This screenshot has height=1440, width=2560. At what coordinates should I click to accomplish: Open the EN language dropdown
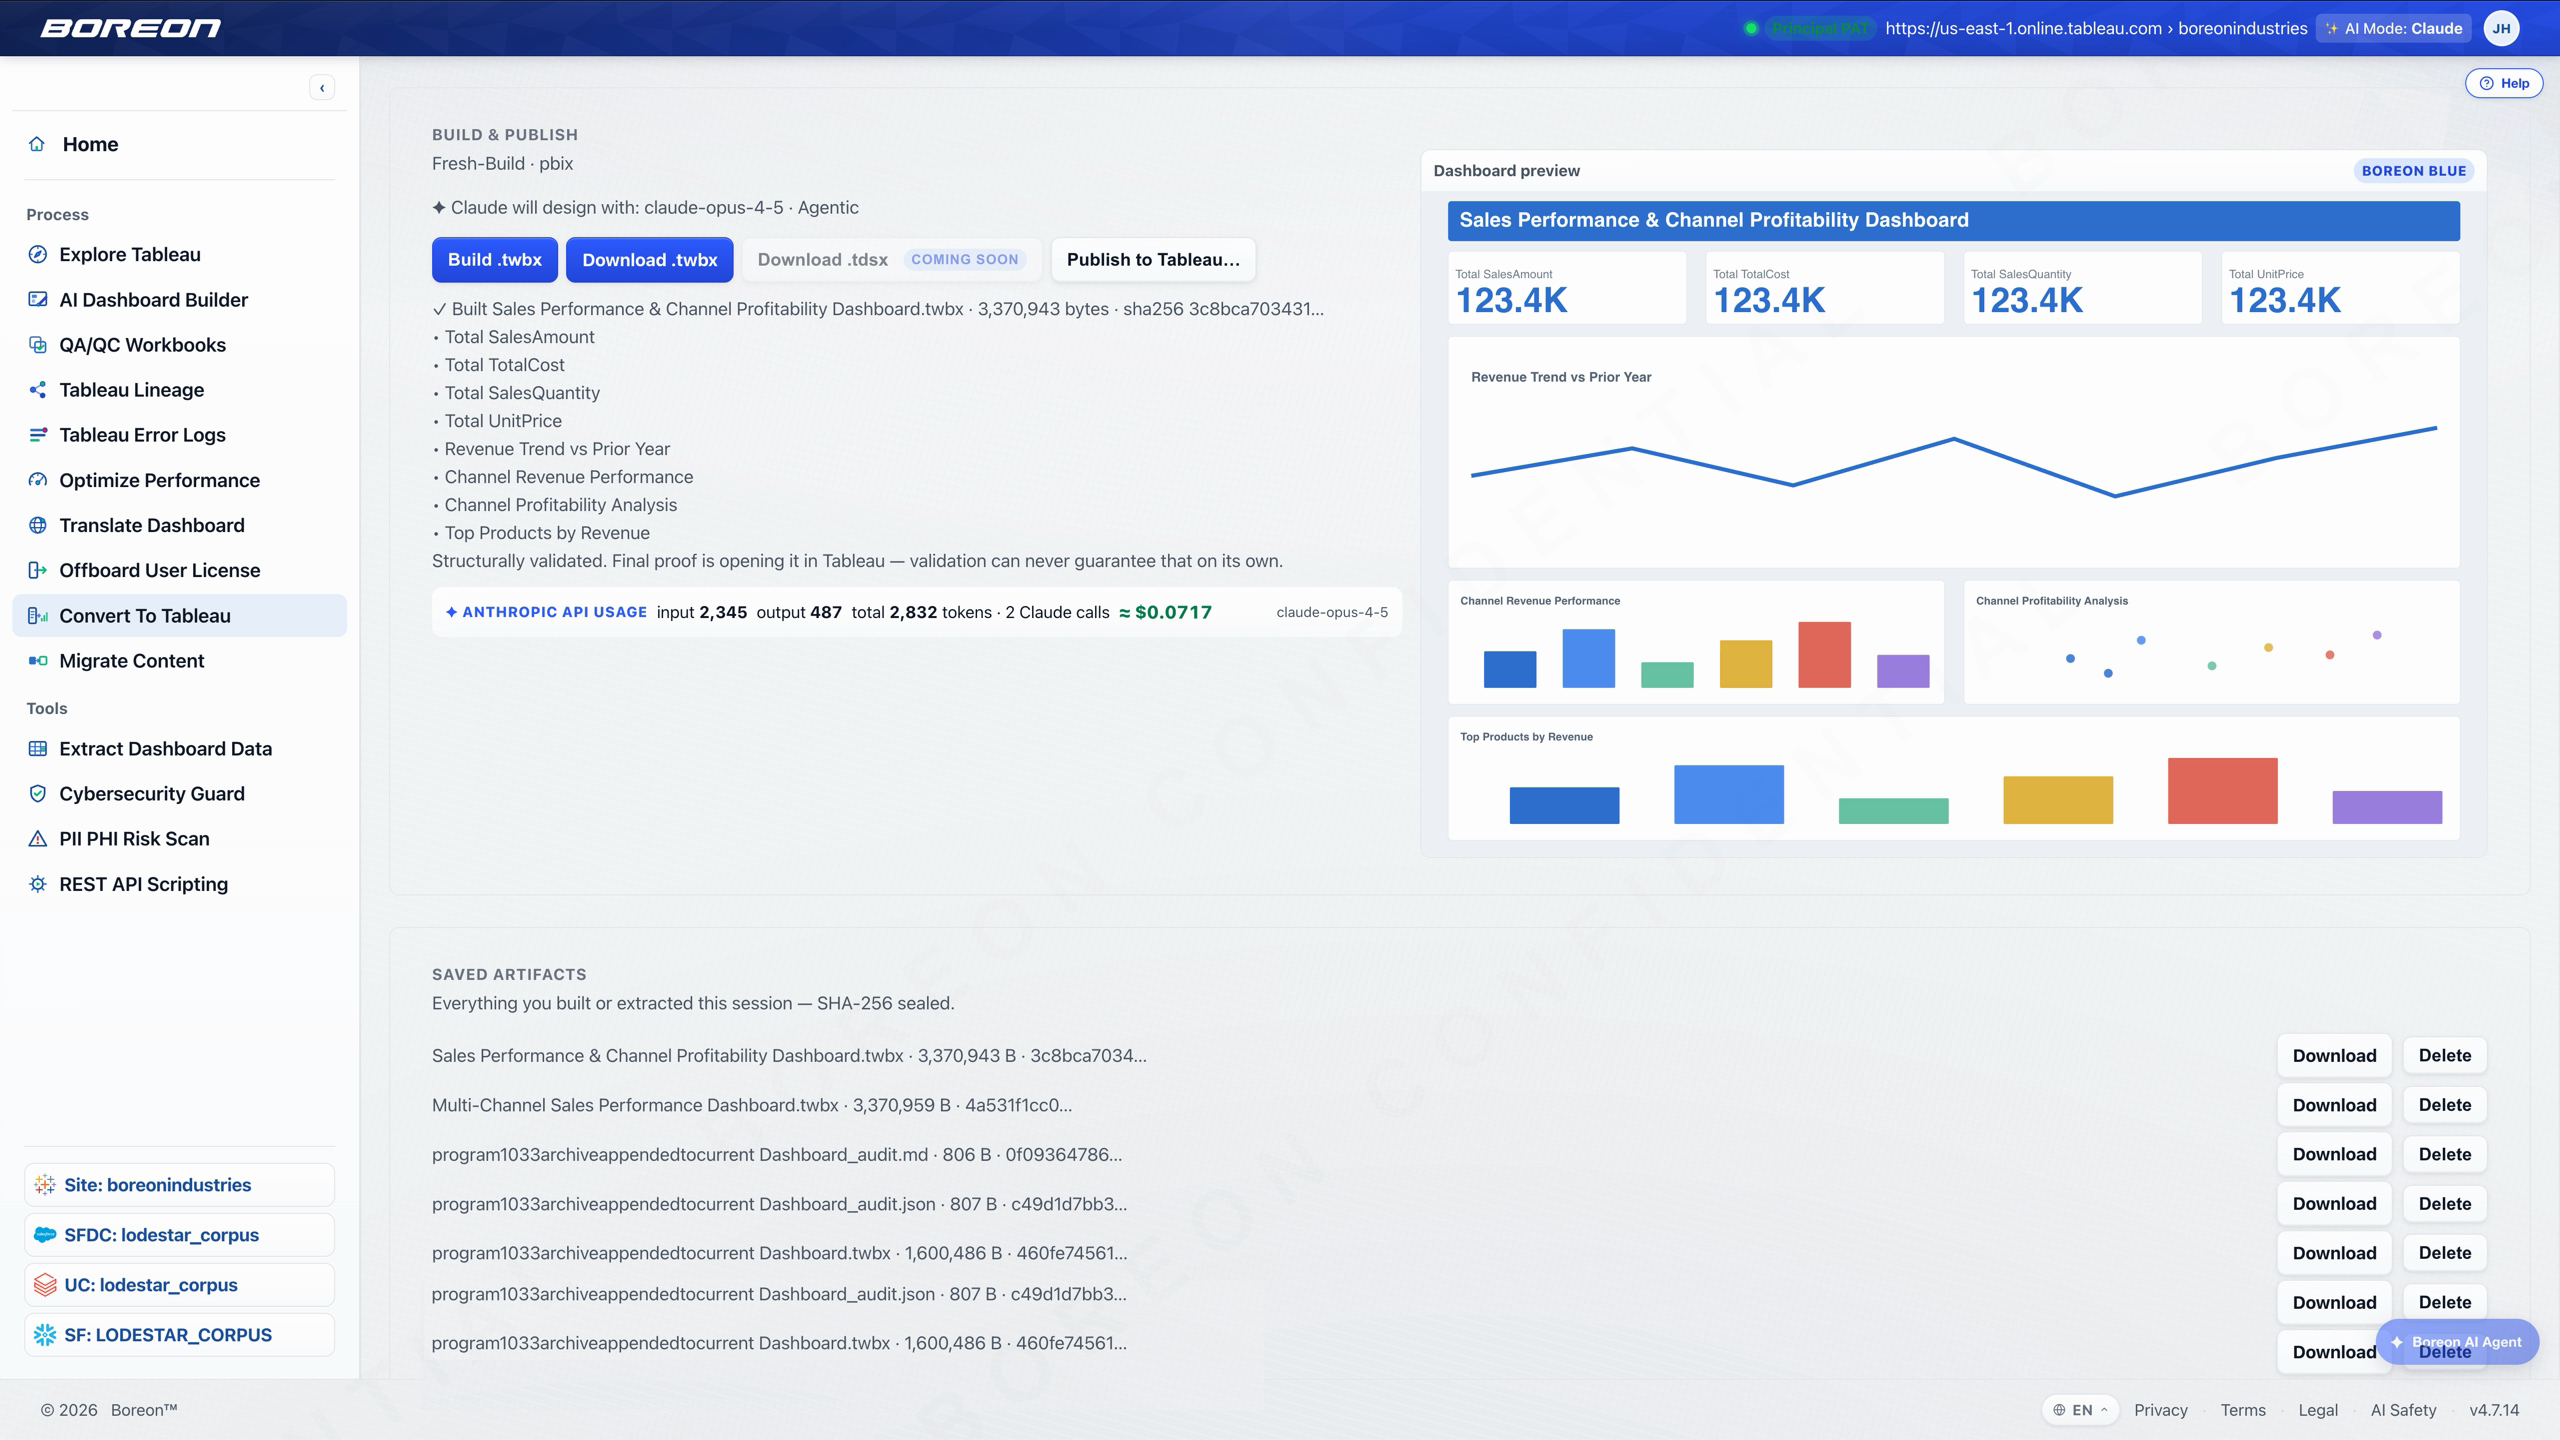(x=2080, y=1410)
